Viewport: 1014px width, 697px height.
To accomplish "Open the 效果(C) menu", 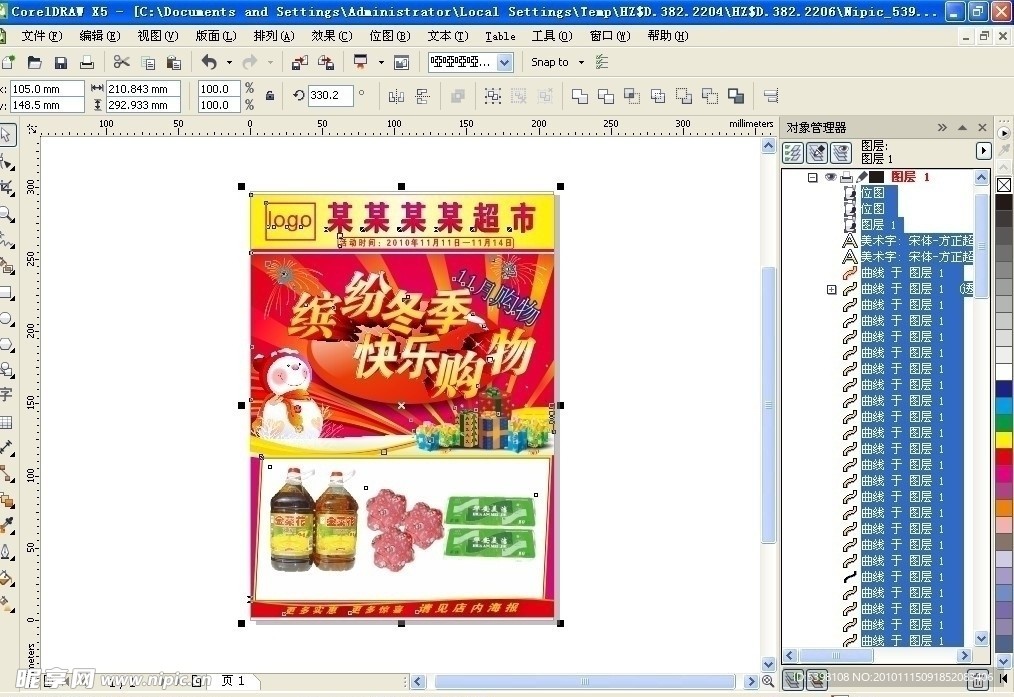I will tap(331, 36).
